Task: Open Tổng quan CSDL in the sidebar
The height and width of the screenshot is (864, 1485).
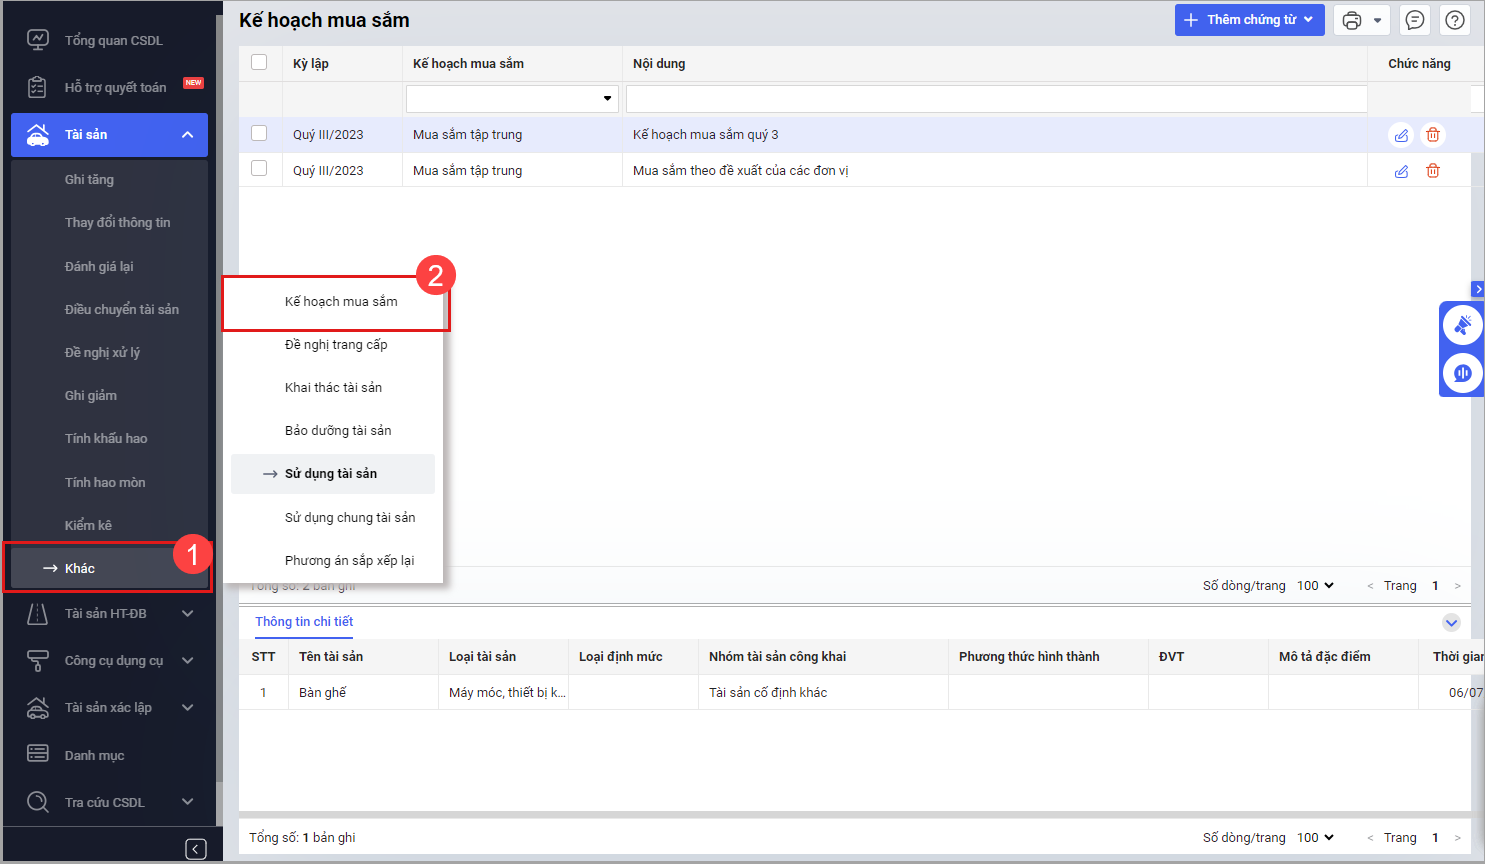Action: (x=113, y=41)
